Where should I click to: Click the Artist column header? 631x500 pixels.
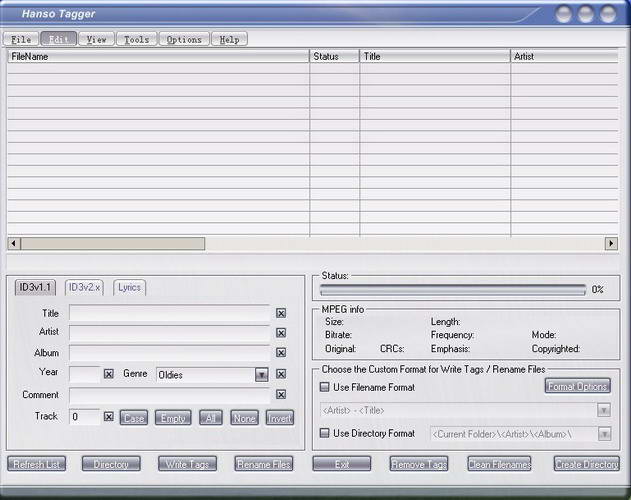565,56
